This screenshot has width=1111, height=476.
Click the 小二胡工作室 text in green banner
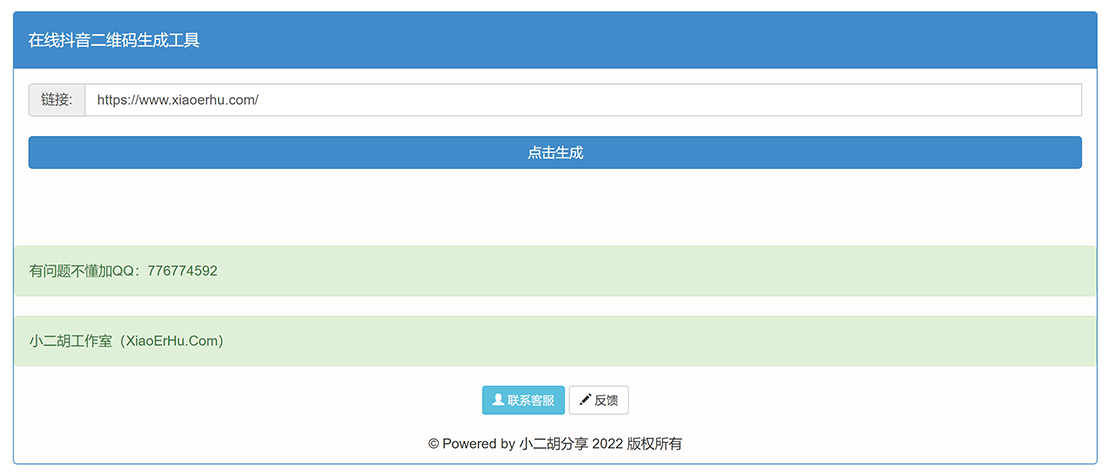click(71, 341)
